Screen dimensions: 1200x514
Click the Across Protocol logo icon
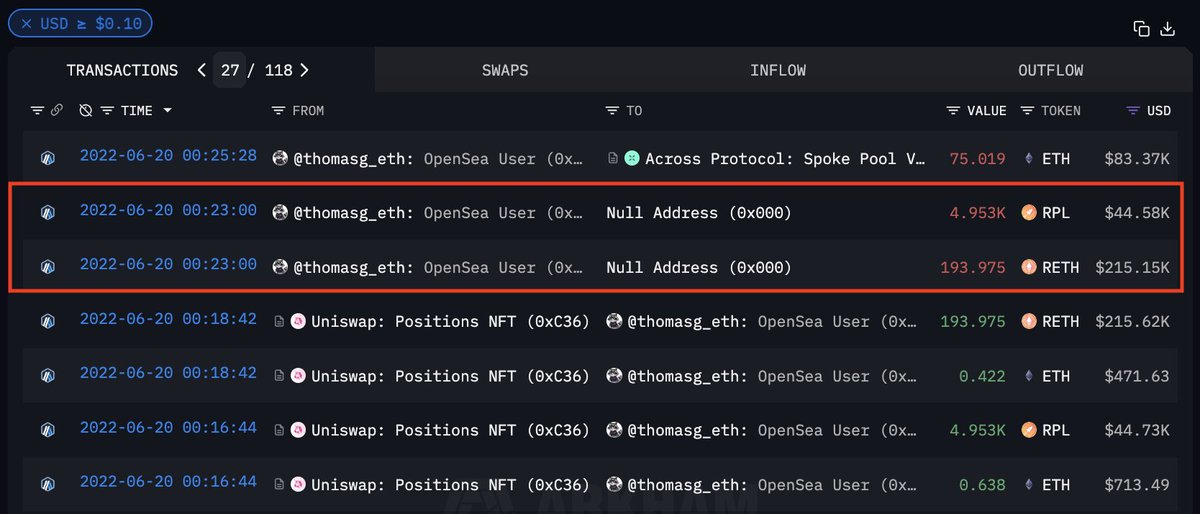632,158
